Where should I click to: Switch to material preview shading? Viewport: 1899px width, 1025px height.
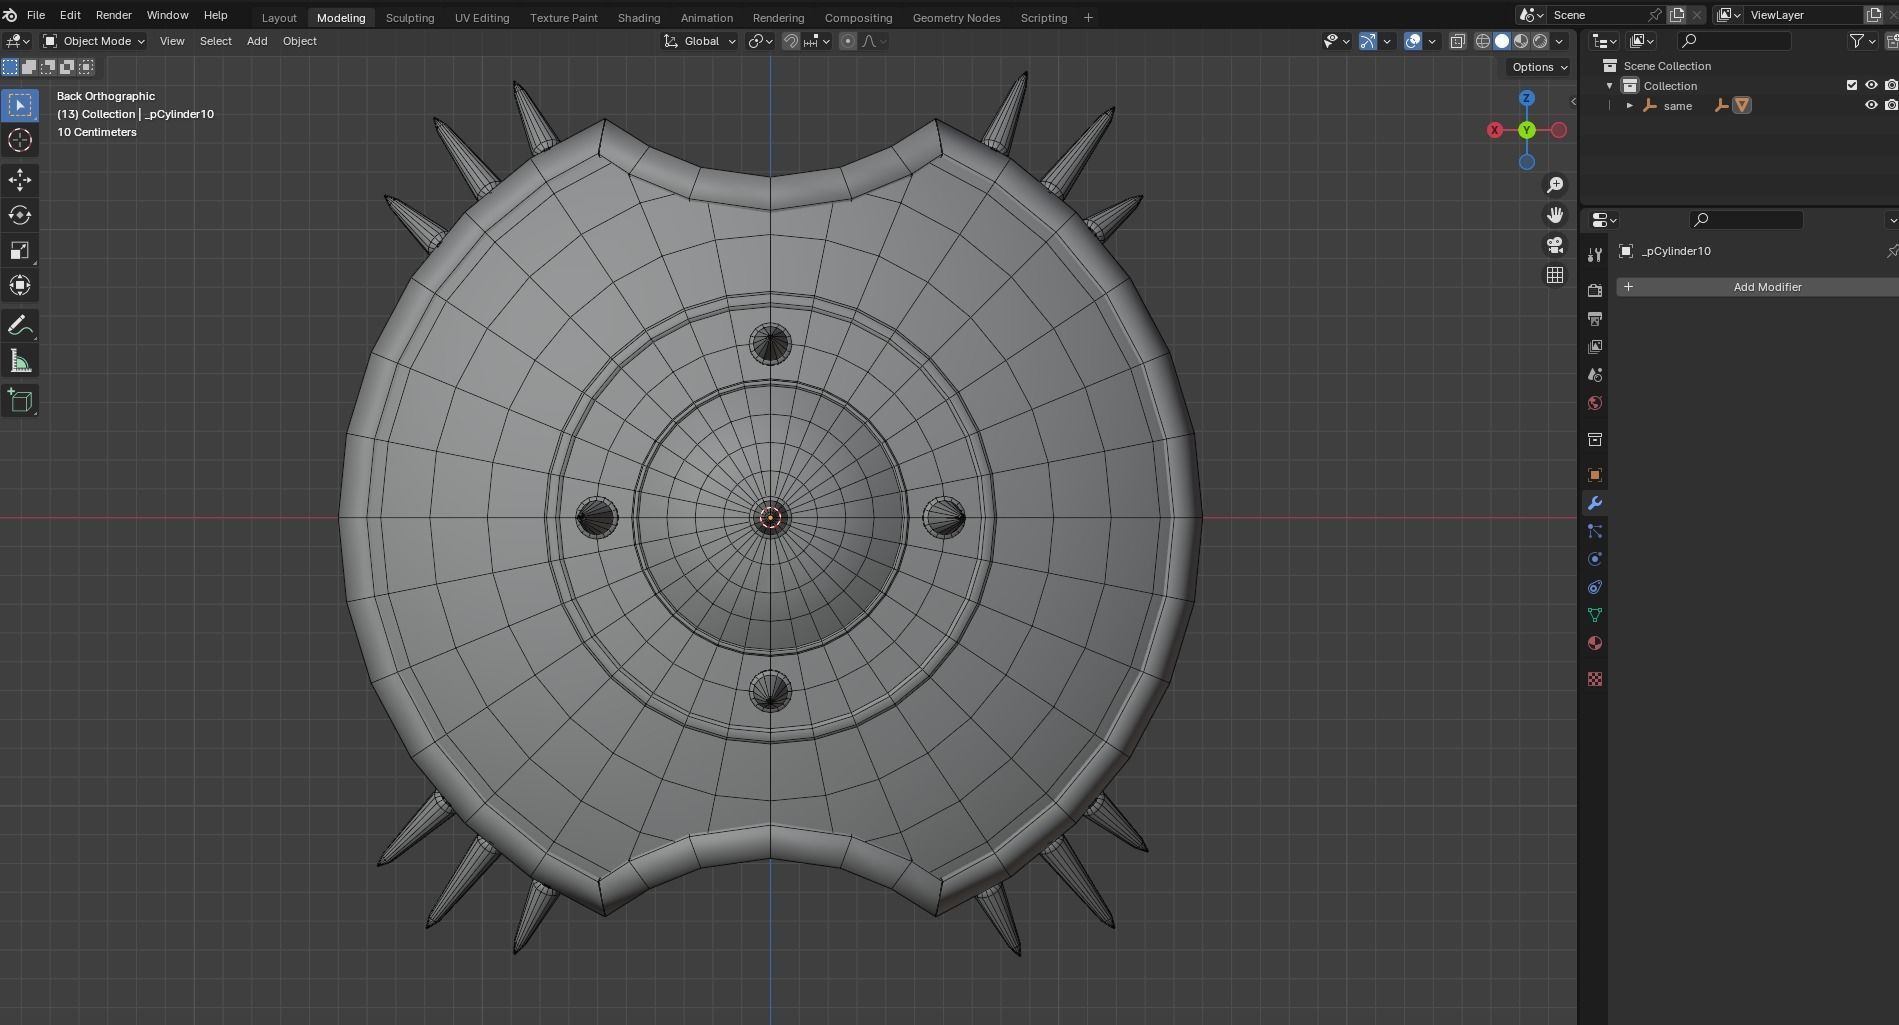click(1521, 41)
